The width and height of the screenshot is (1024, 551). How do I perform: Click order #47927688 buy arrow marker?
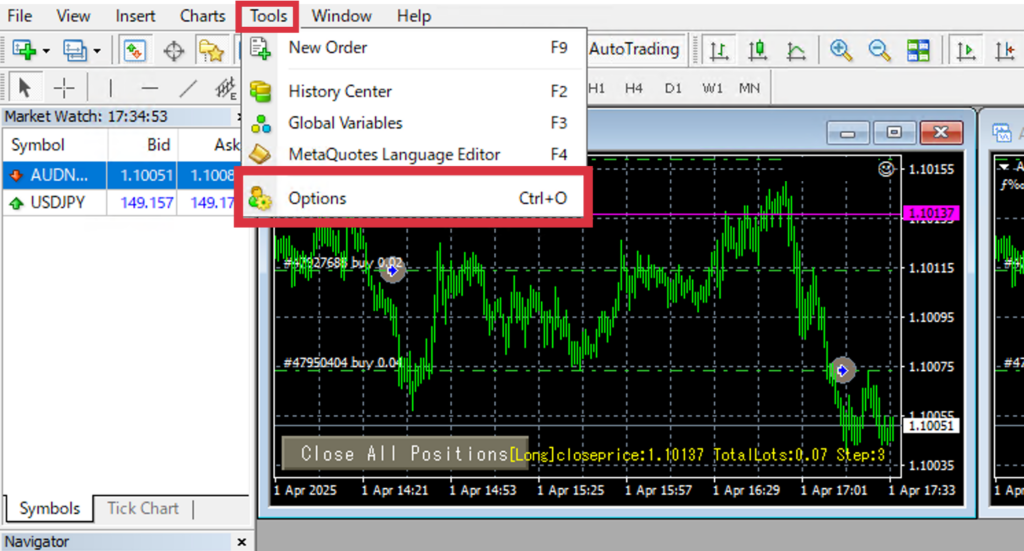[x=392, y=270]
